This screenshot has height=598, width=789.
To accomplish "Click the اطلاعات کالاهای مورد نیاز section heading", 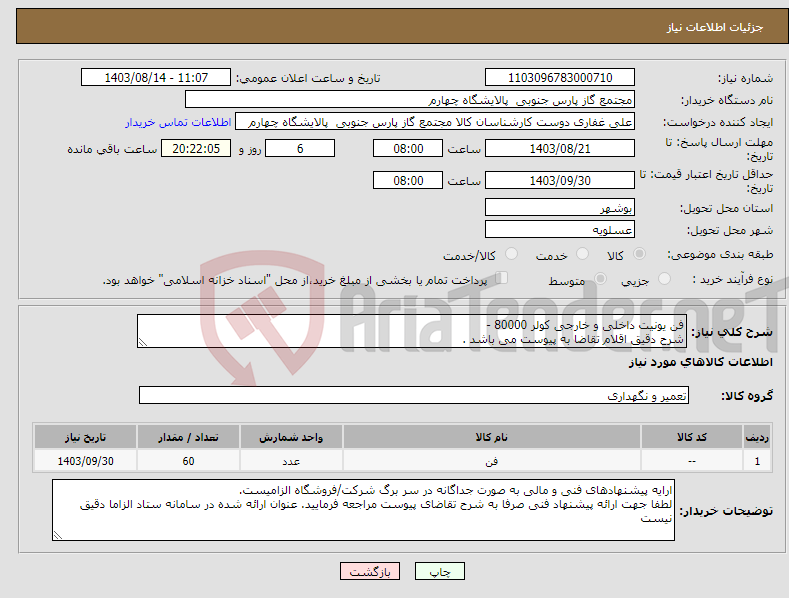I will pyautogui.click(x=700, y=362).
